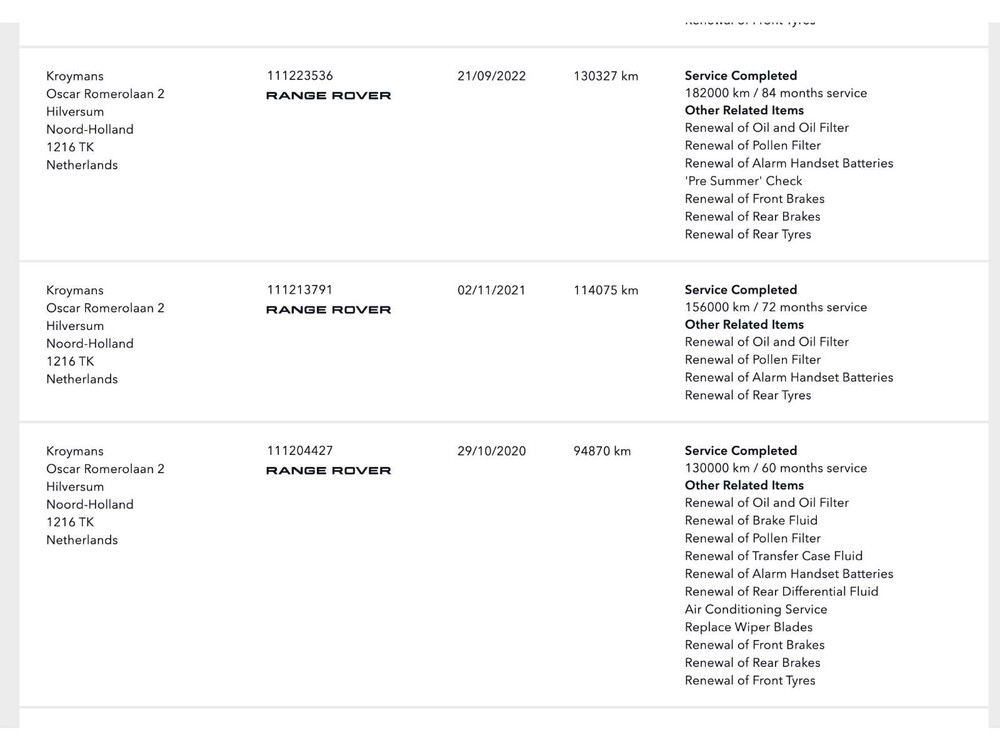Click the Range Rover logo under 111223536
The width and height of the screenshot is (1000, 750).
[x=328, y=96]
